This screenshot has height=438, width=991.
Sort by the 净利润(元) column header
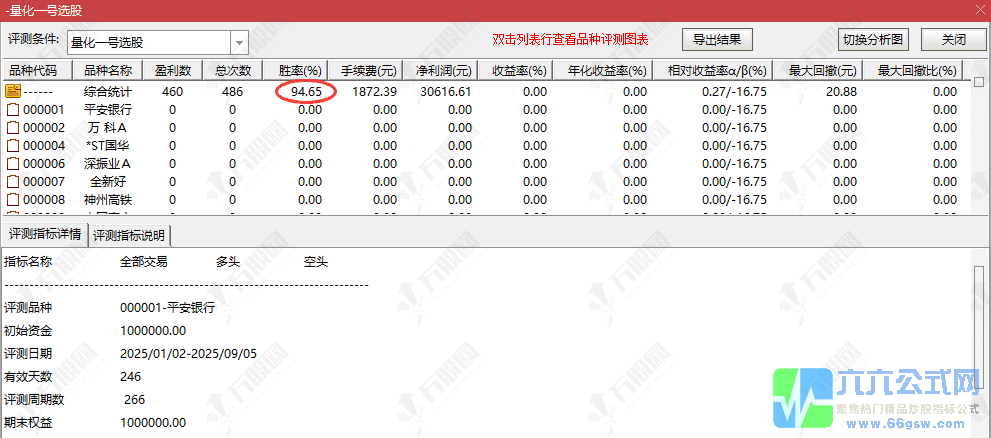pos(439,70)
